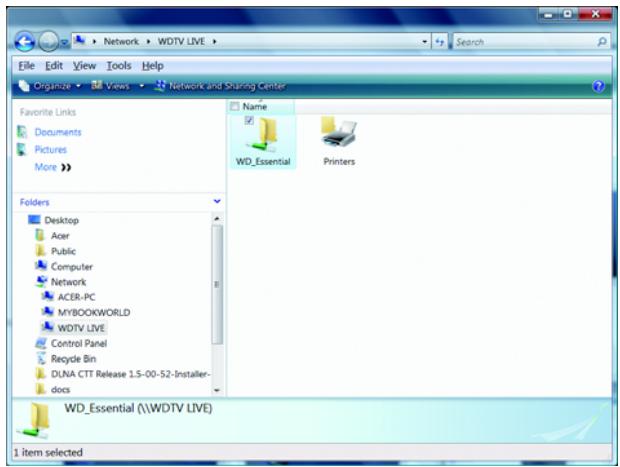Viewport: 620px width, 467px height.
Task: Select Acer in the folder tree
Action: [x=60, y=236]
